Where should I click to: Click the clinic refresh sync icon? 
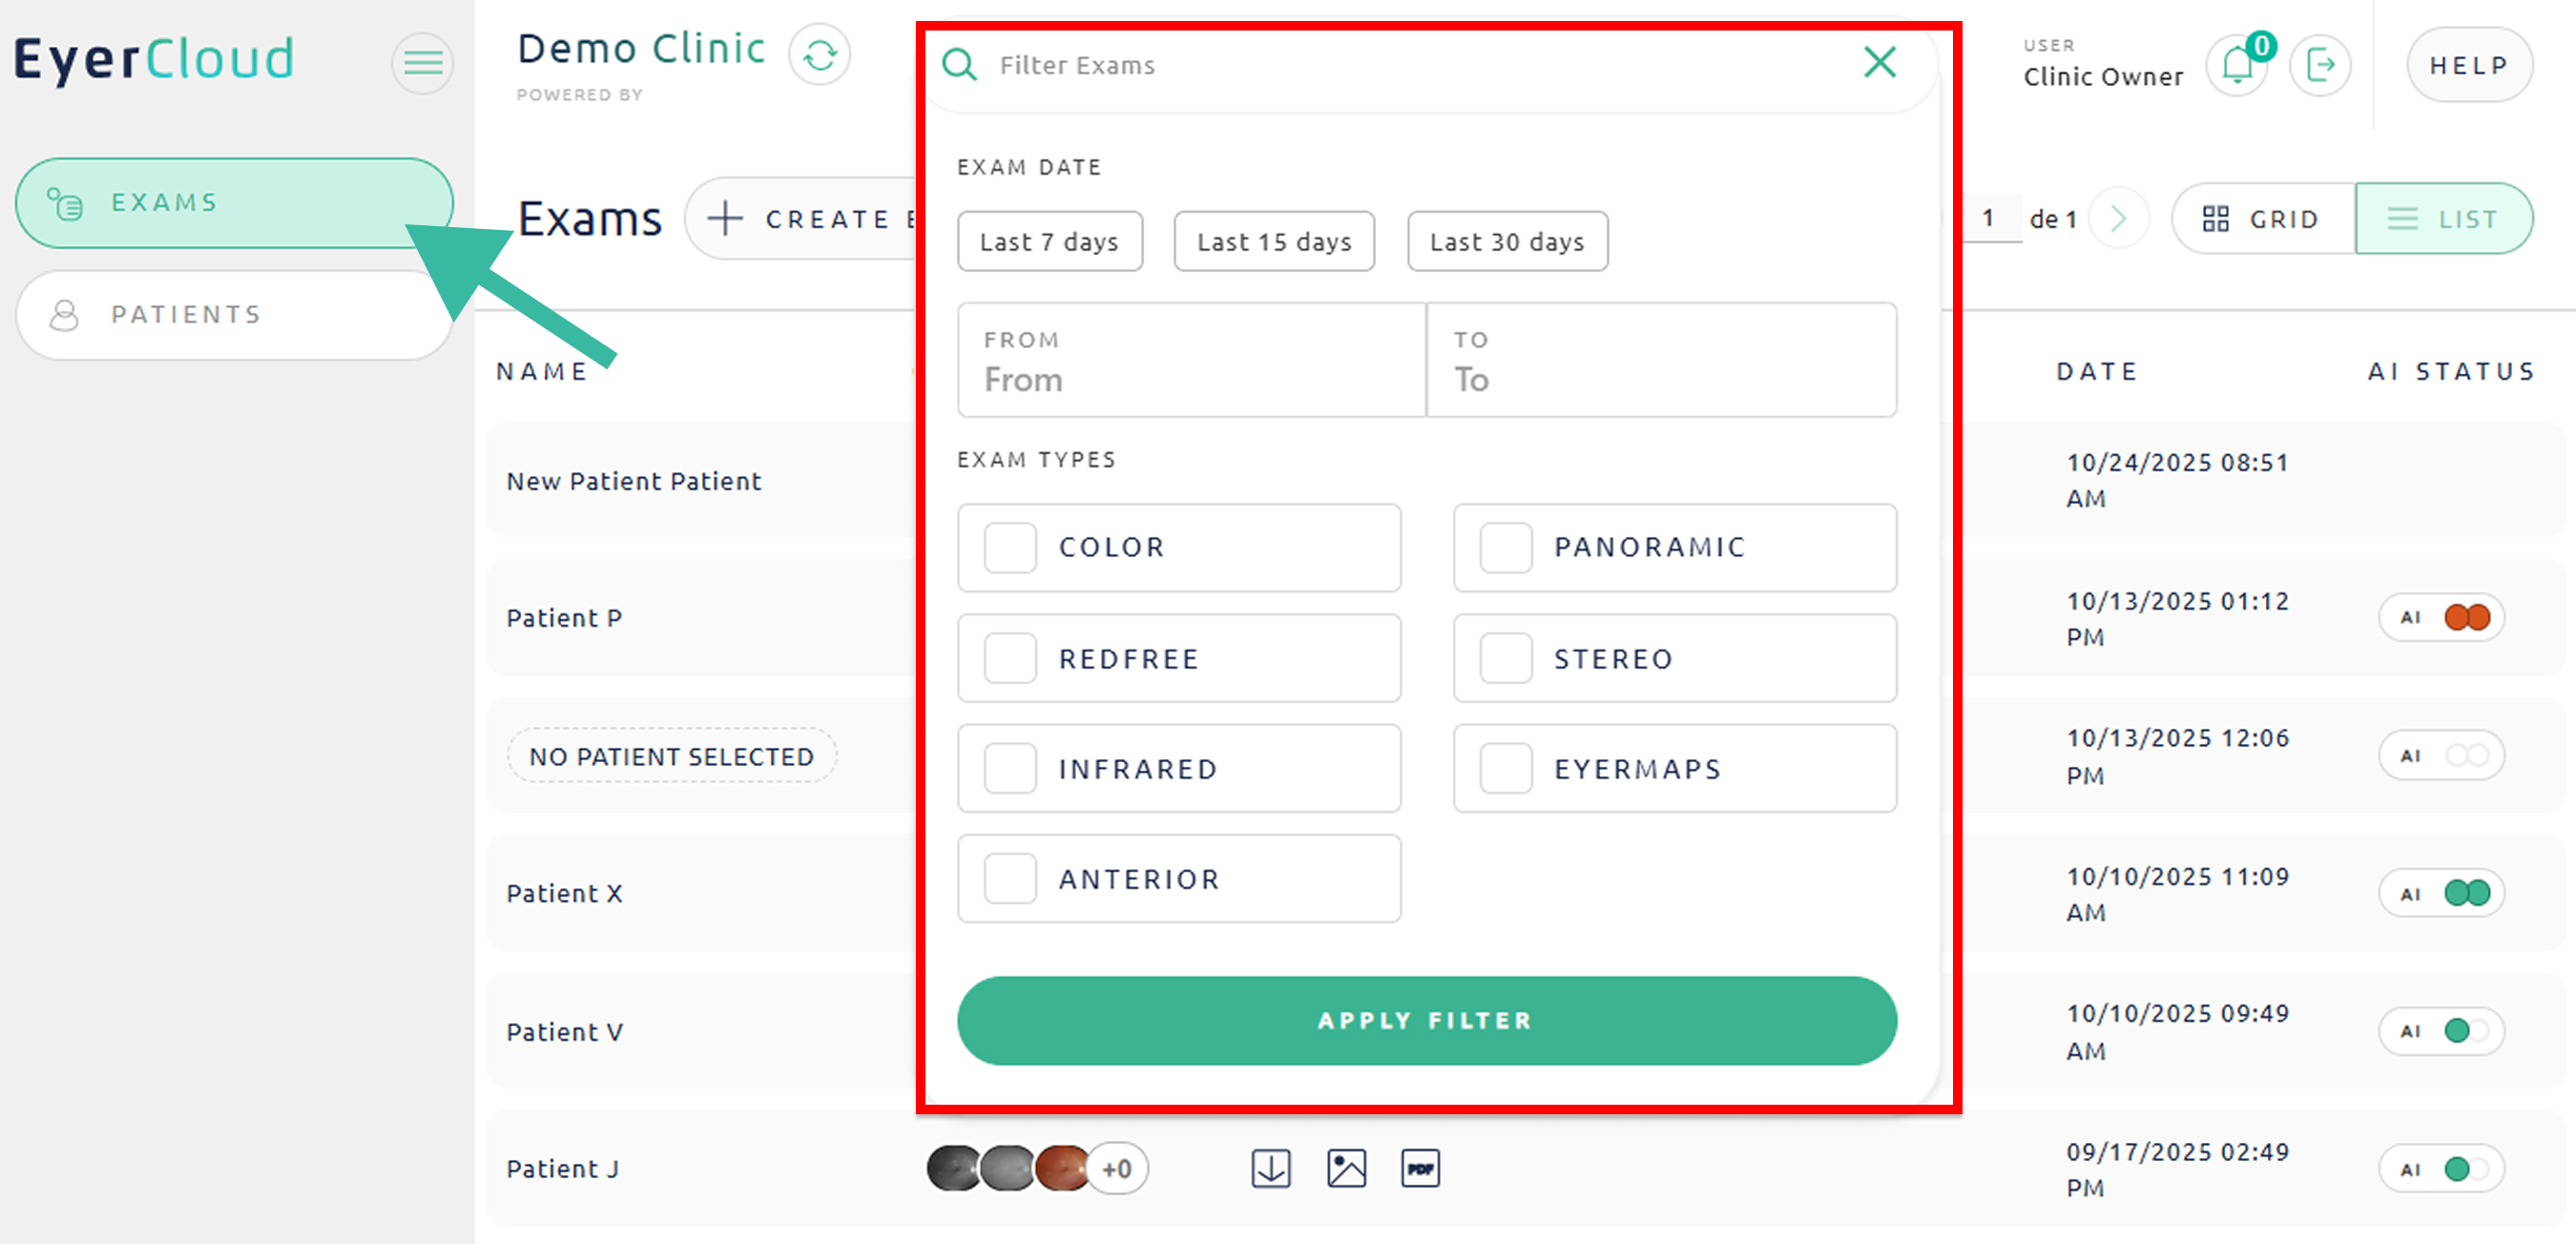click(819, 55)
